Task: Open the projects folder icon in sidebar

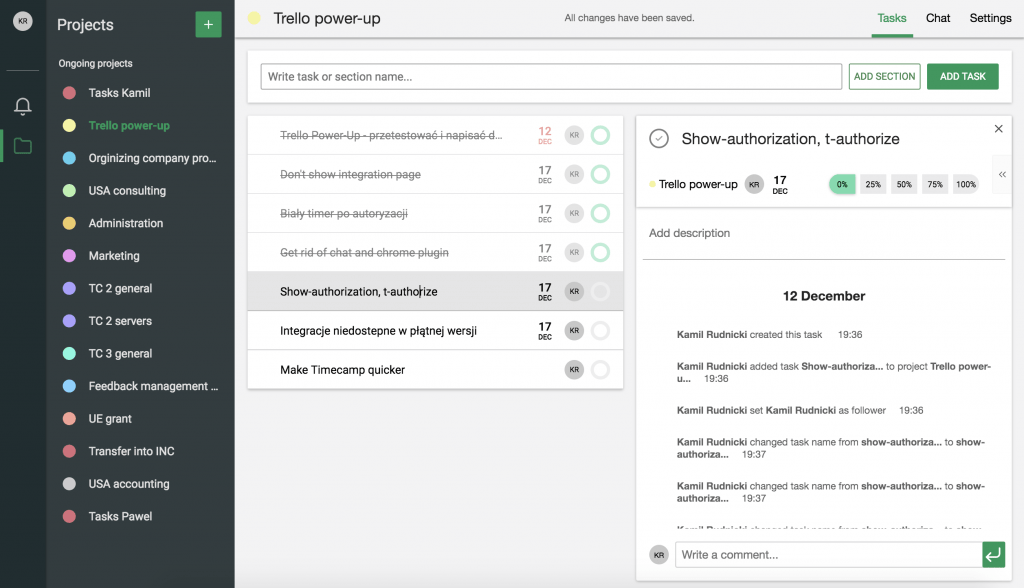Action: click(23, 146)
